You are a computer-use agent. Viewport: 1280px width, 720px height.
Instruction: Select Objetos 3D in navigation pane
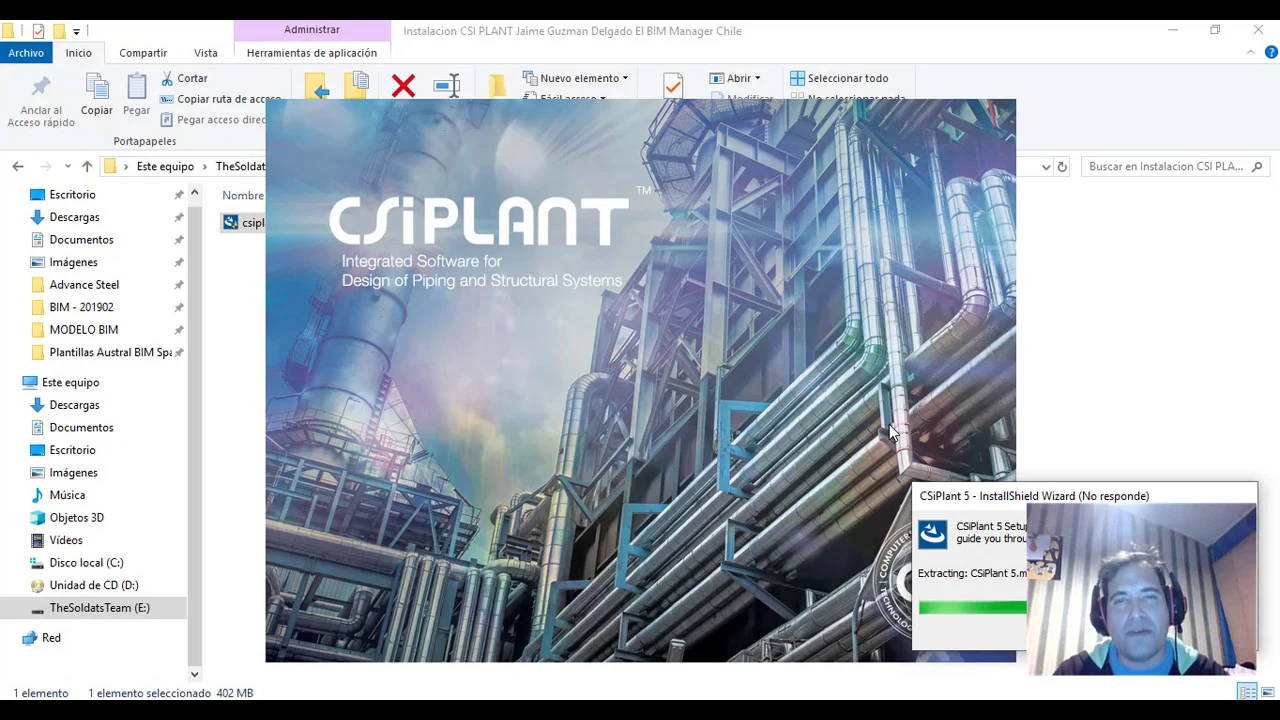coord(76,518)
